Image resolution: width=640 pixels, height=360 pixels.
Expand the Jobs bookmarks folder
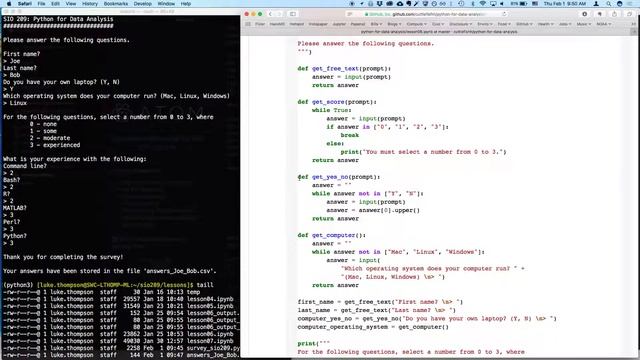tap(565, 24)
